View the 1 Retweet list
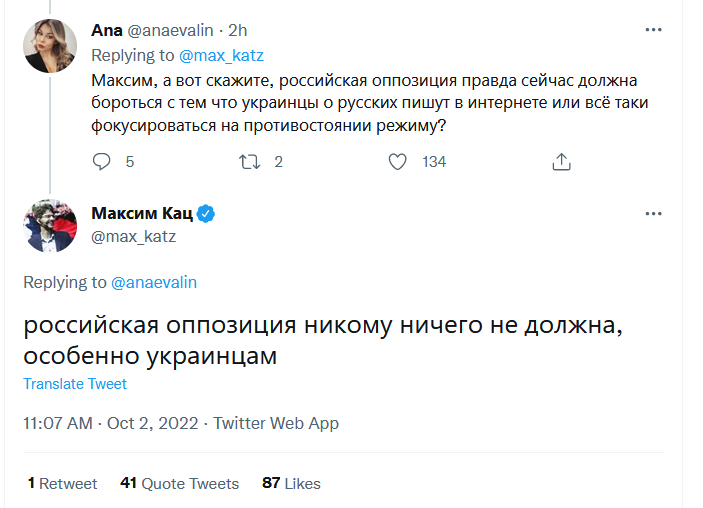 [62, 483]
